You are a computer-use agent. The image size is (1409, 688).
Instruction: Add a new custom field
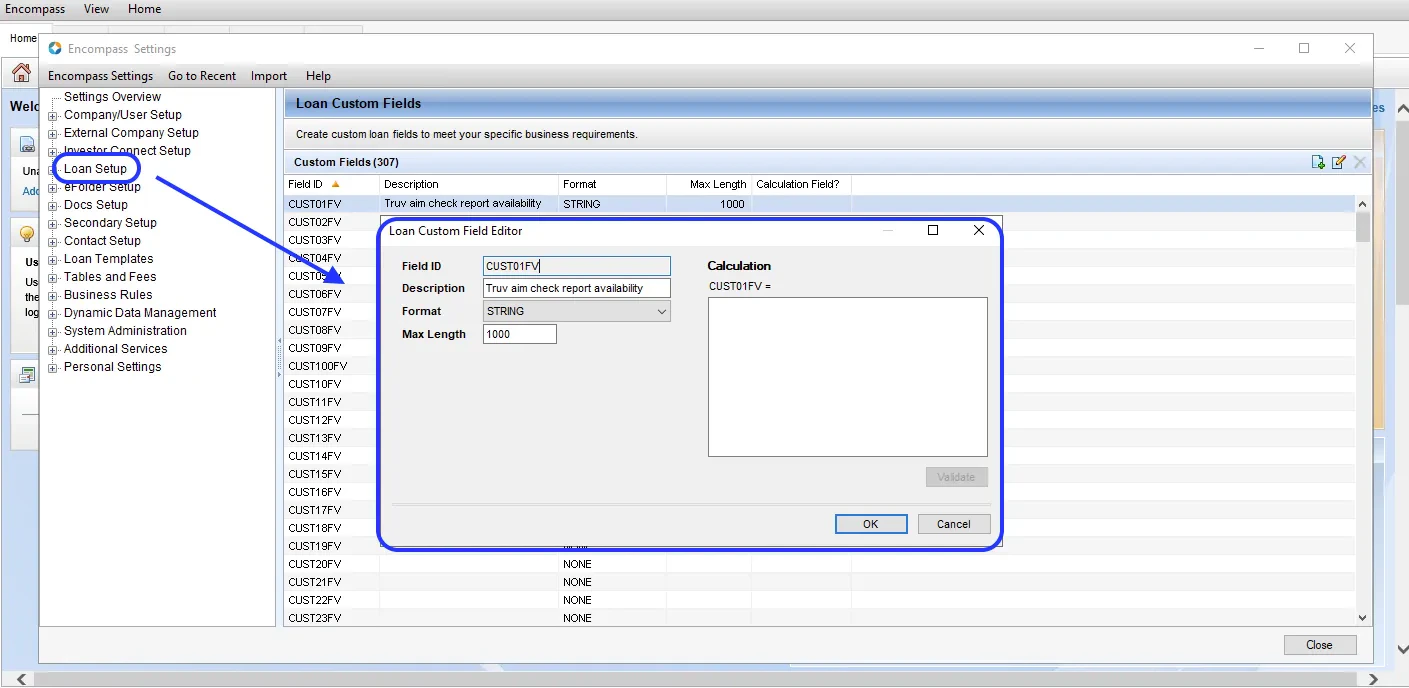1317,161
